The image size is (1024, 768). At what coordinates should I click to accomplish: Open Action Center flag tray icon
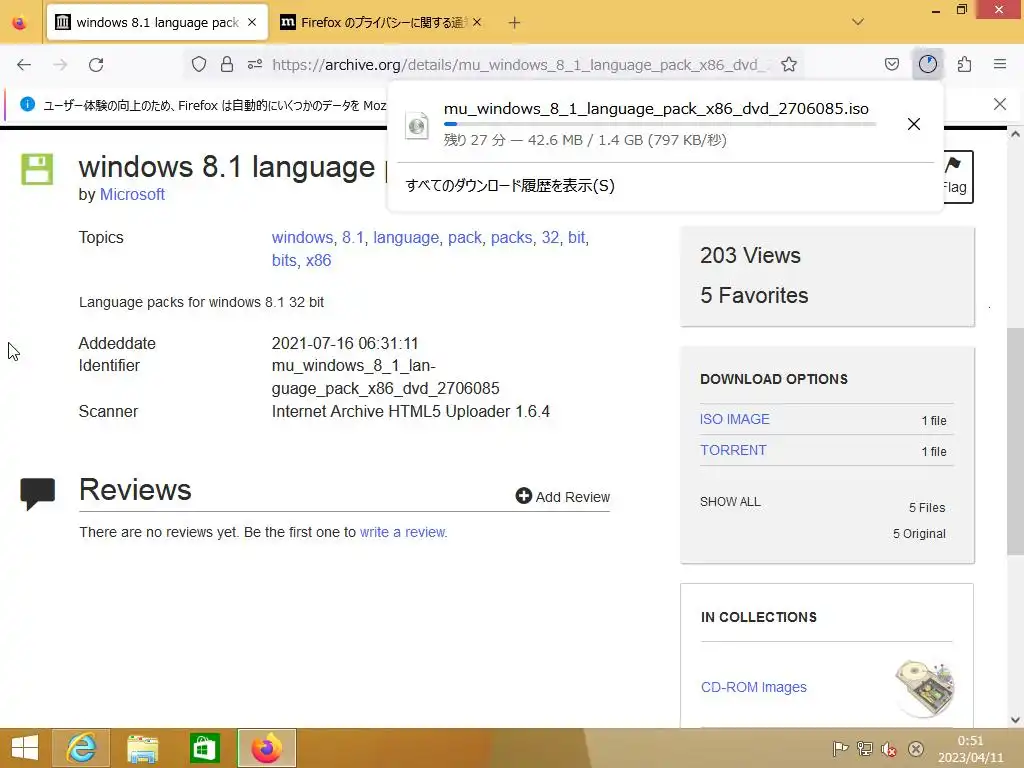[x=840, y=748]
